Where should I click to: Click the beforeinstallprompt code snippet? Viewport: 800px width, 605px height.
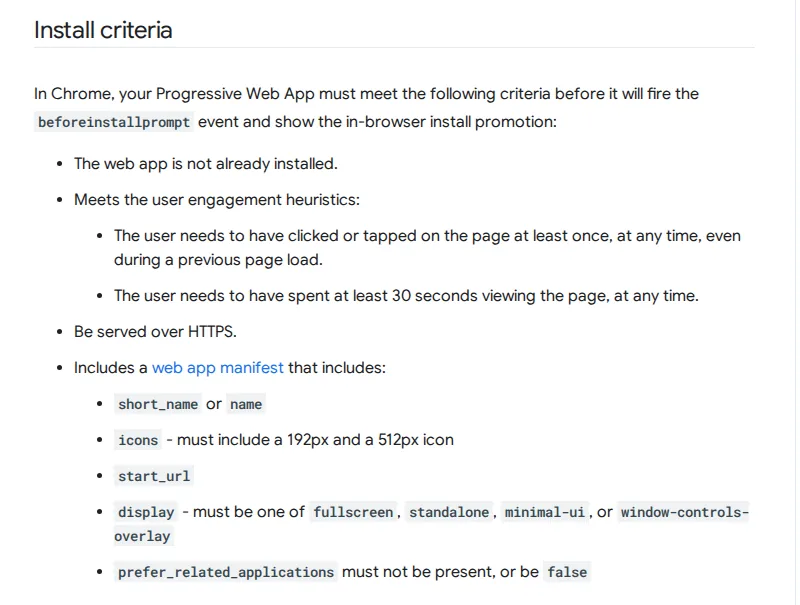[x=114, y=122]
